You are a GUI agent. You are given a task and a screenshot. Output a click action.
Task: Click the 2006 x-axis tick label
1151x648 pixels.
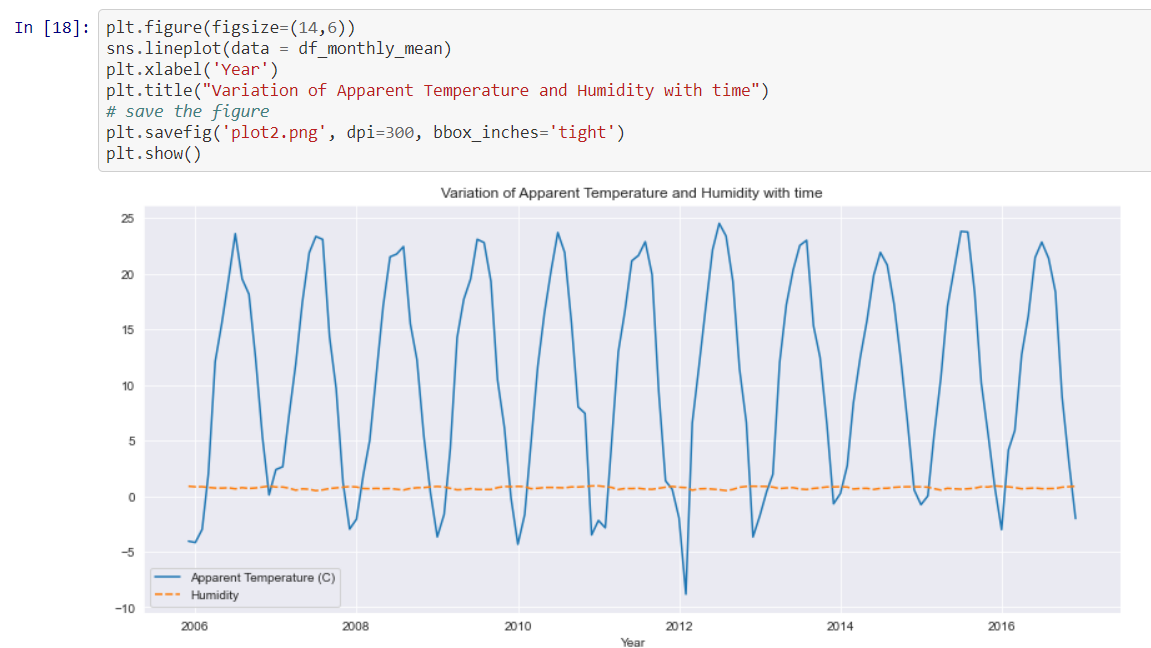pos(194,625)
